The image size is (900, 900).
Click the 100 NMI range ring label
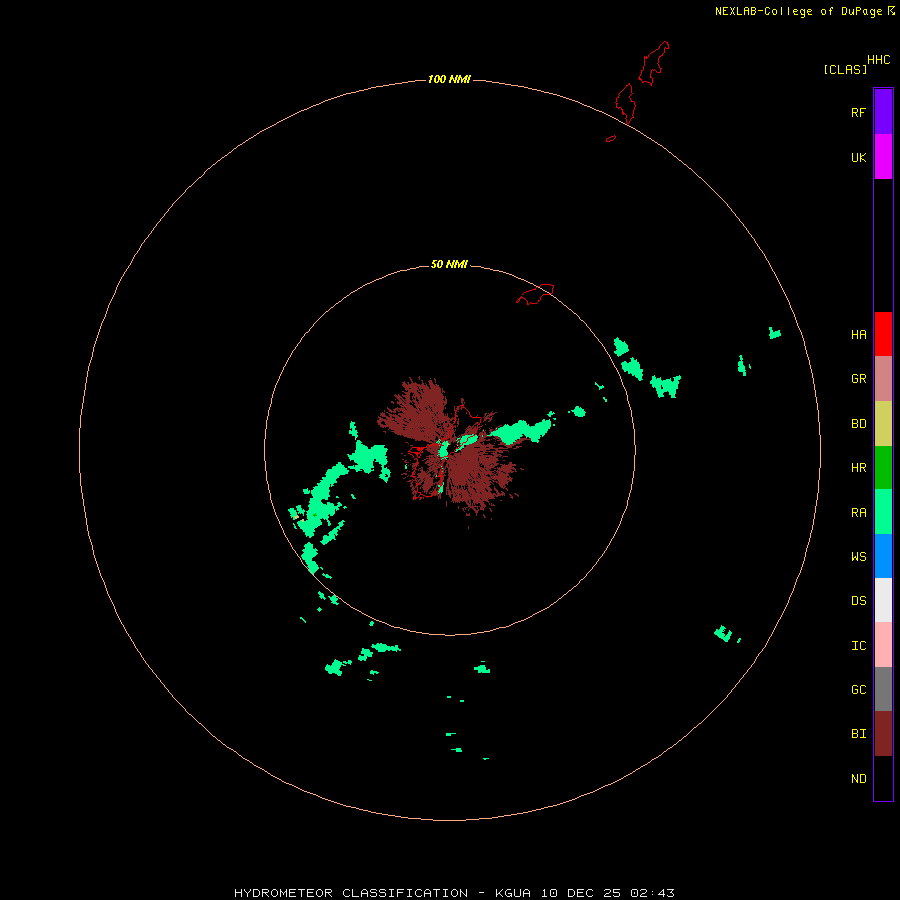[x=449, y=79]
